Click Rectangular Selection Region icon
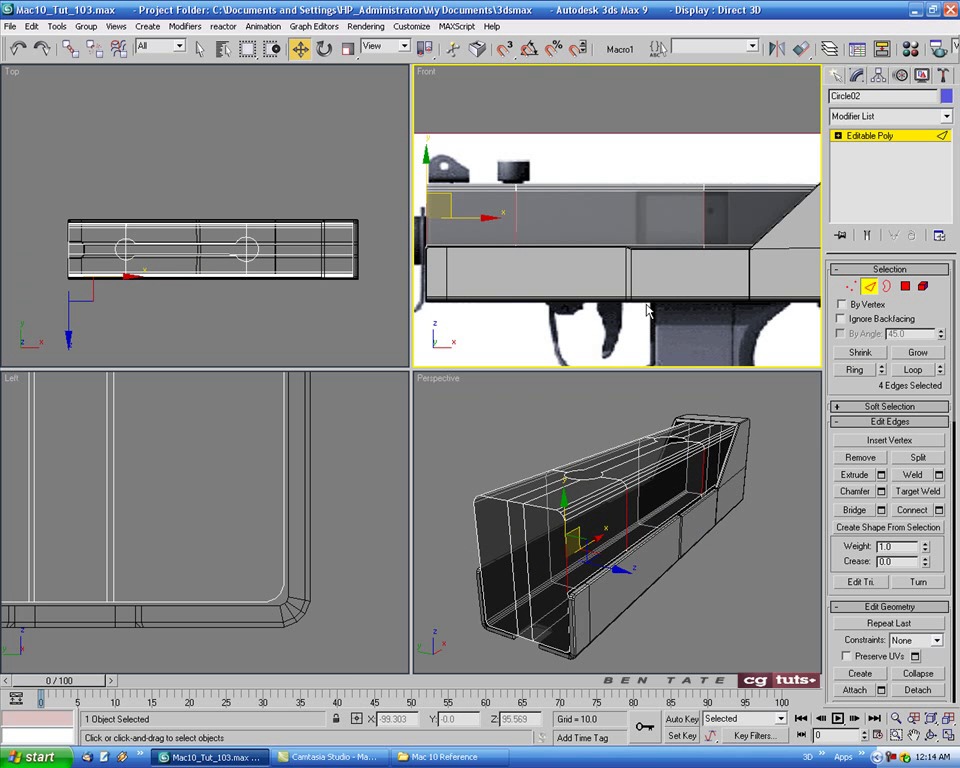The image size is (960, 768). (247, 49)
